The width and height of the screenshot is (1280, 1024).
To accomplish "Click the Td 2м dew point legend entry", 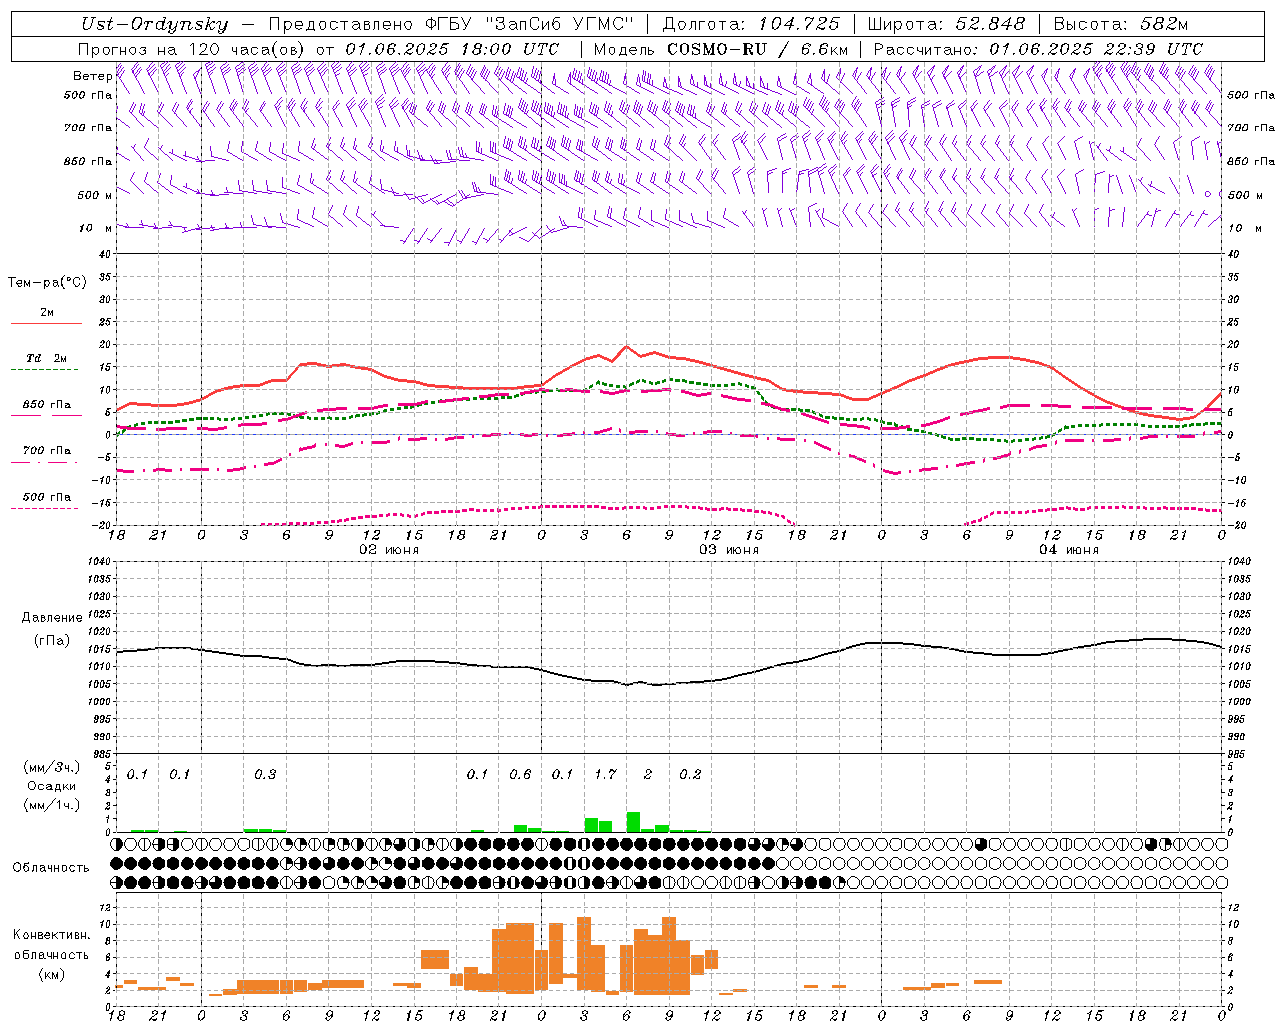I will (x=46, y=358).
